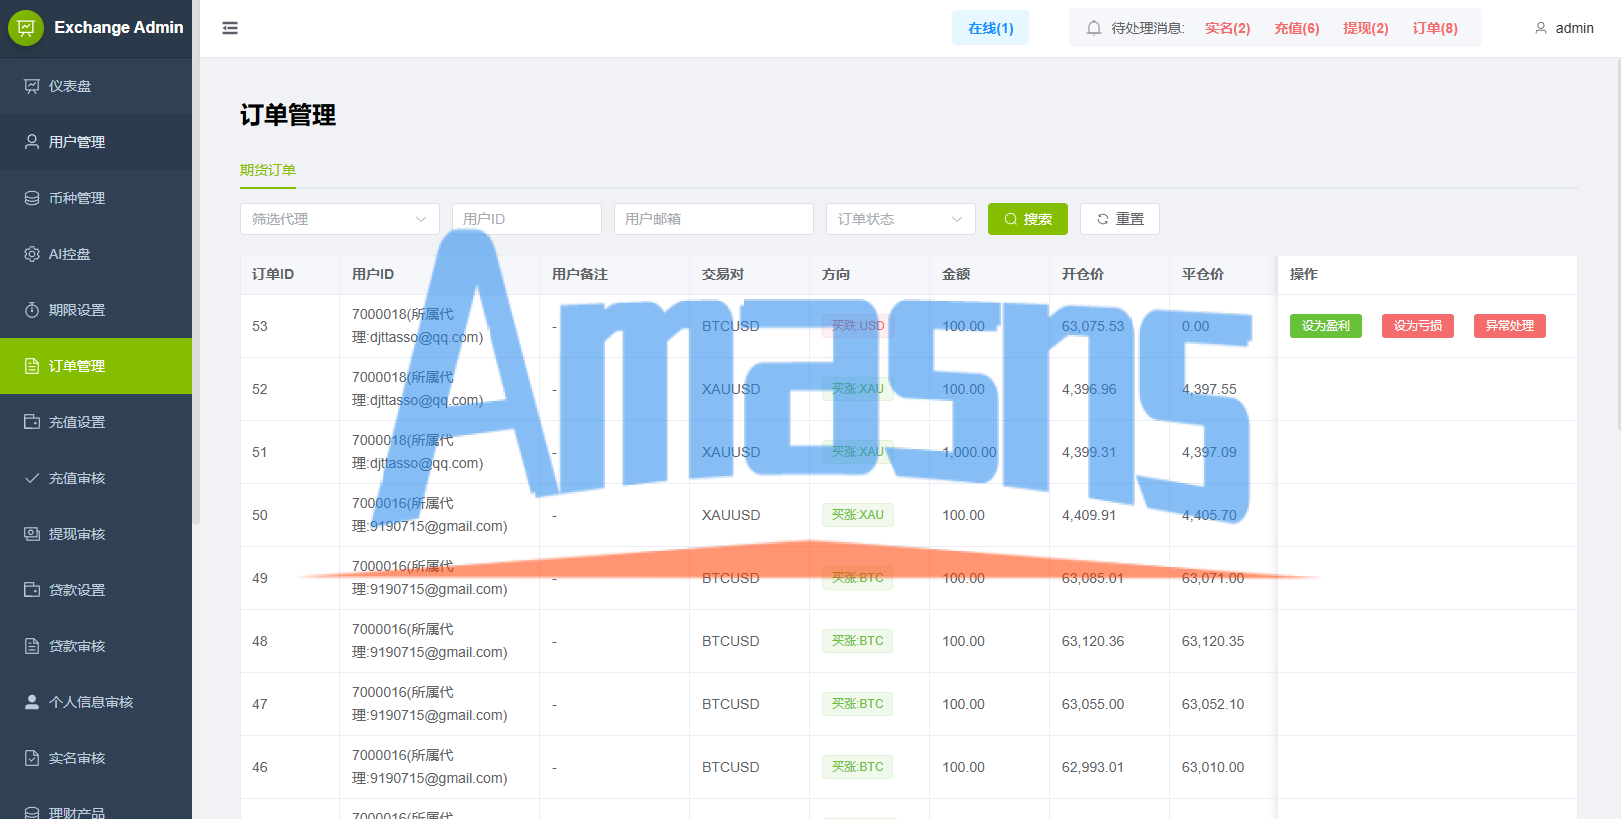Click the Exchange Admin logo icon
Viewport: 1621px width, 819px height.
(x=26, y=28)
